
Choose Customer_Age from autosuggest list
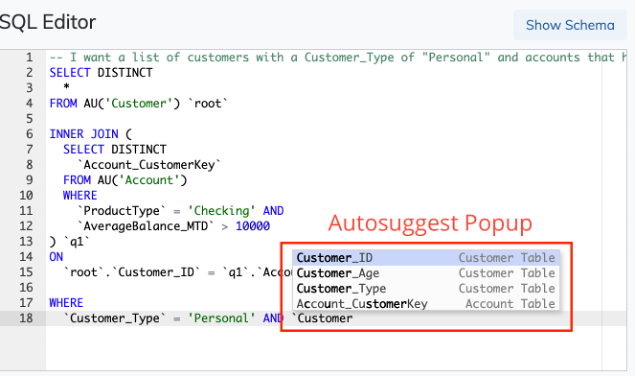[x=426, y=273]
